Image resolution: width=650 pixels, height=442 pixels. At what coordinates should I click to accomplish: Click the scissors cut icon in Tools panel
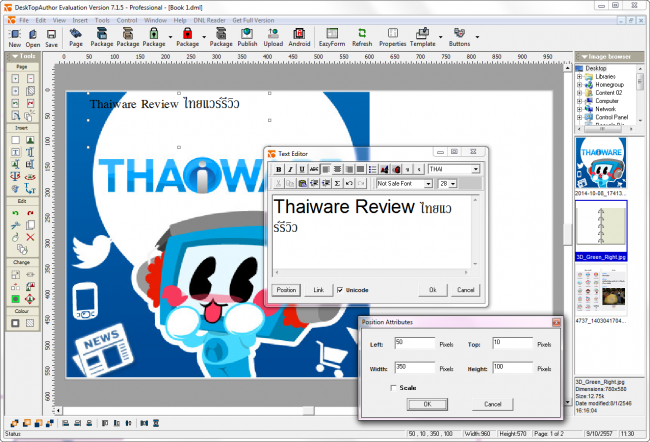15,225
